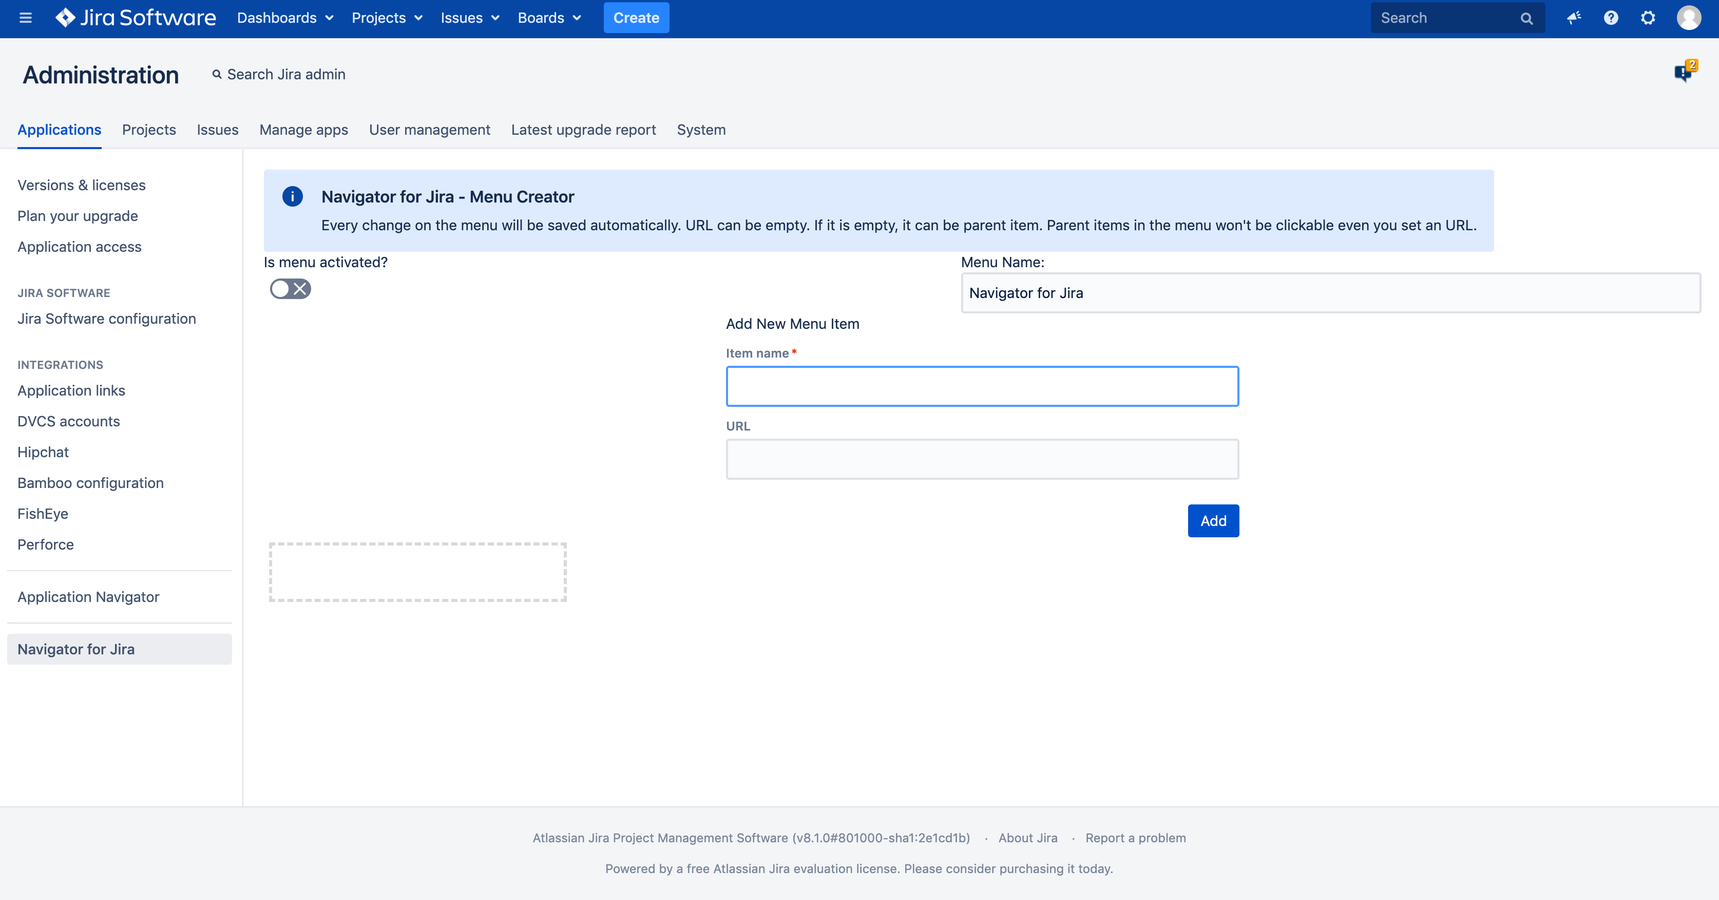Open Application access

[79, 247]
